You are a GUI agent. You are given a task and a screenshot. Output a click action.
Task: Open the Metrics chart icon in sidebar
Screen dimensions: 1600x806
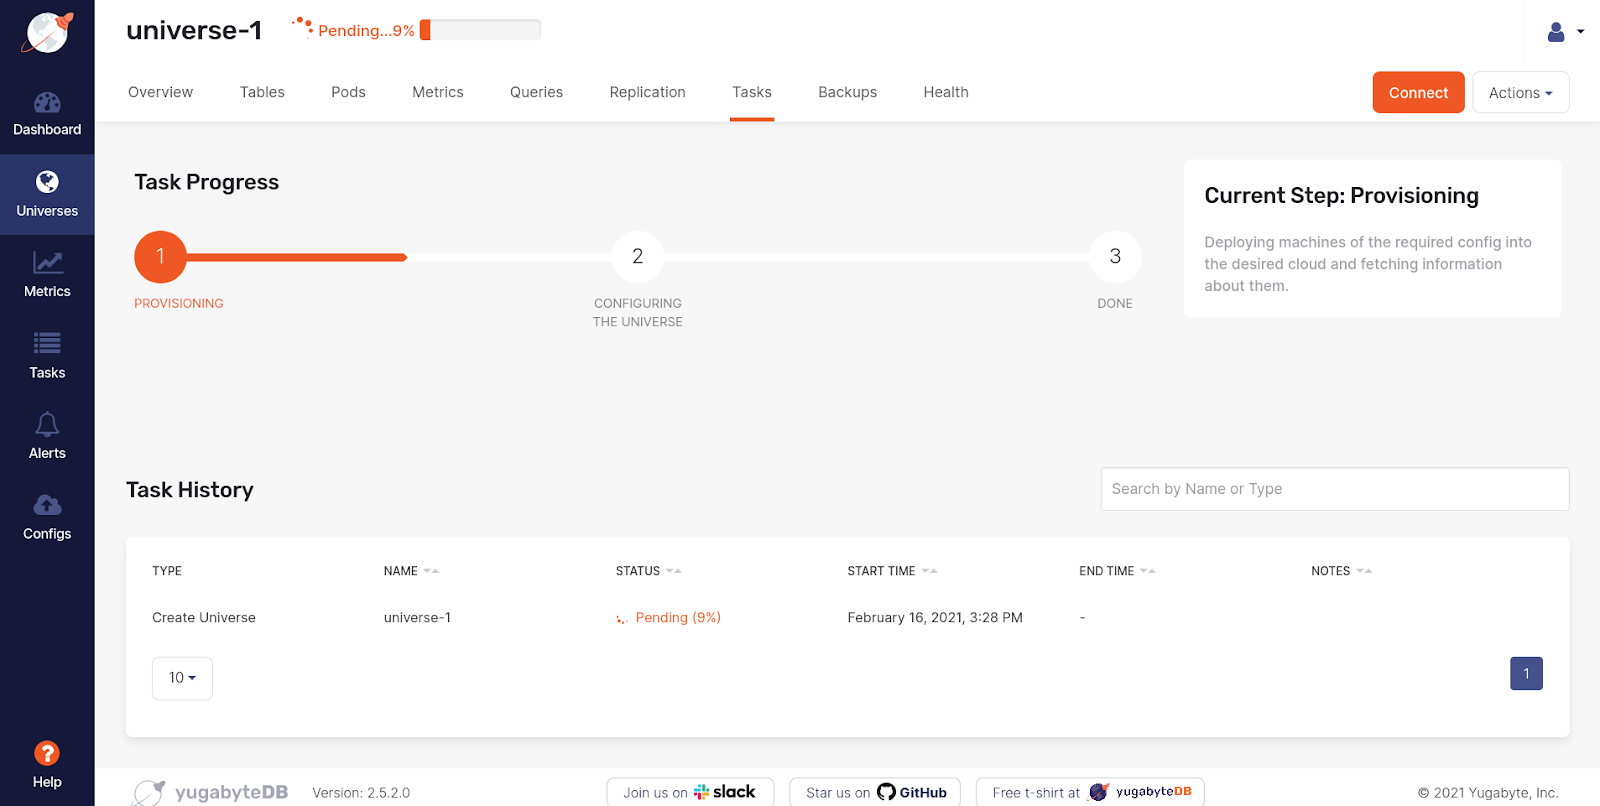pos(47,263)
